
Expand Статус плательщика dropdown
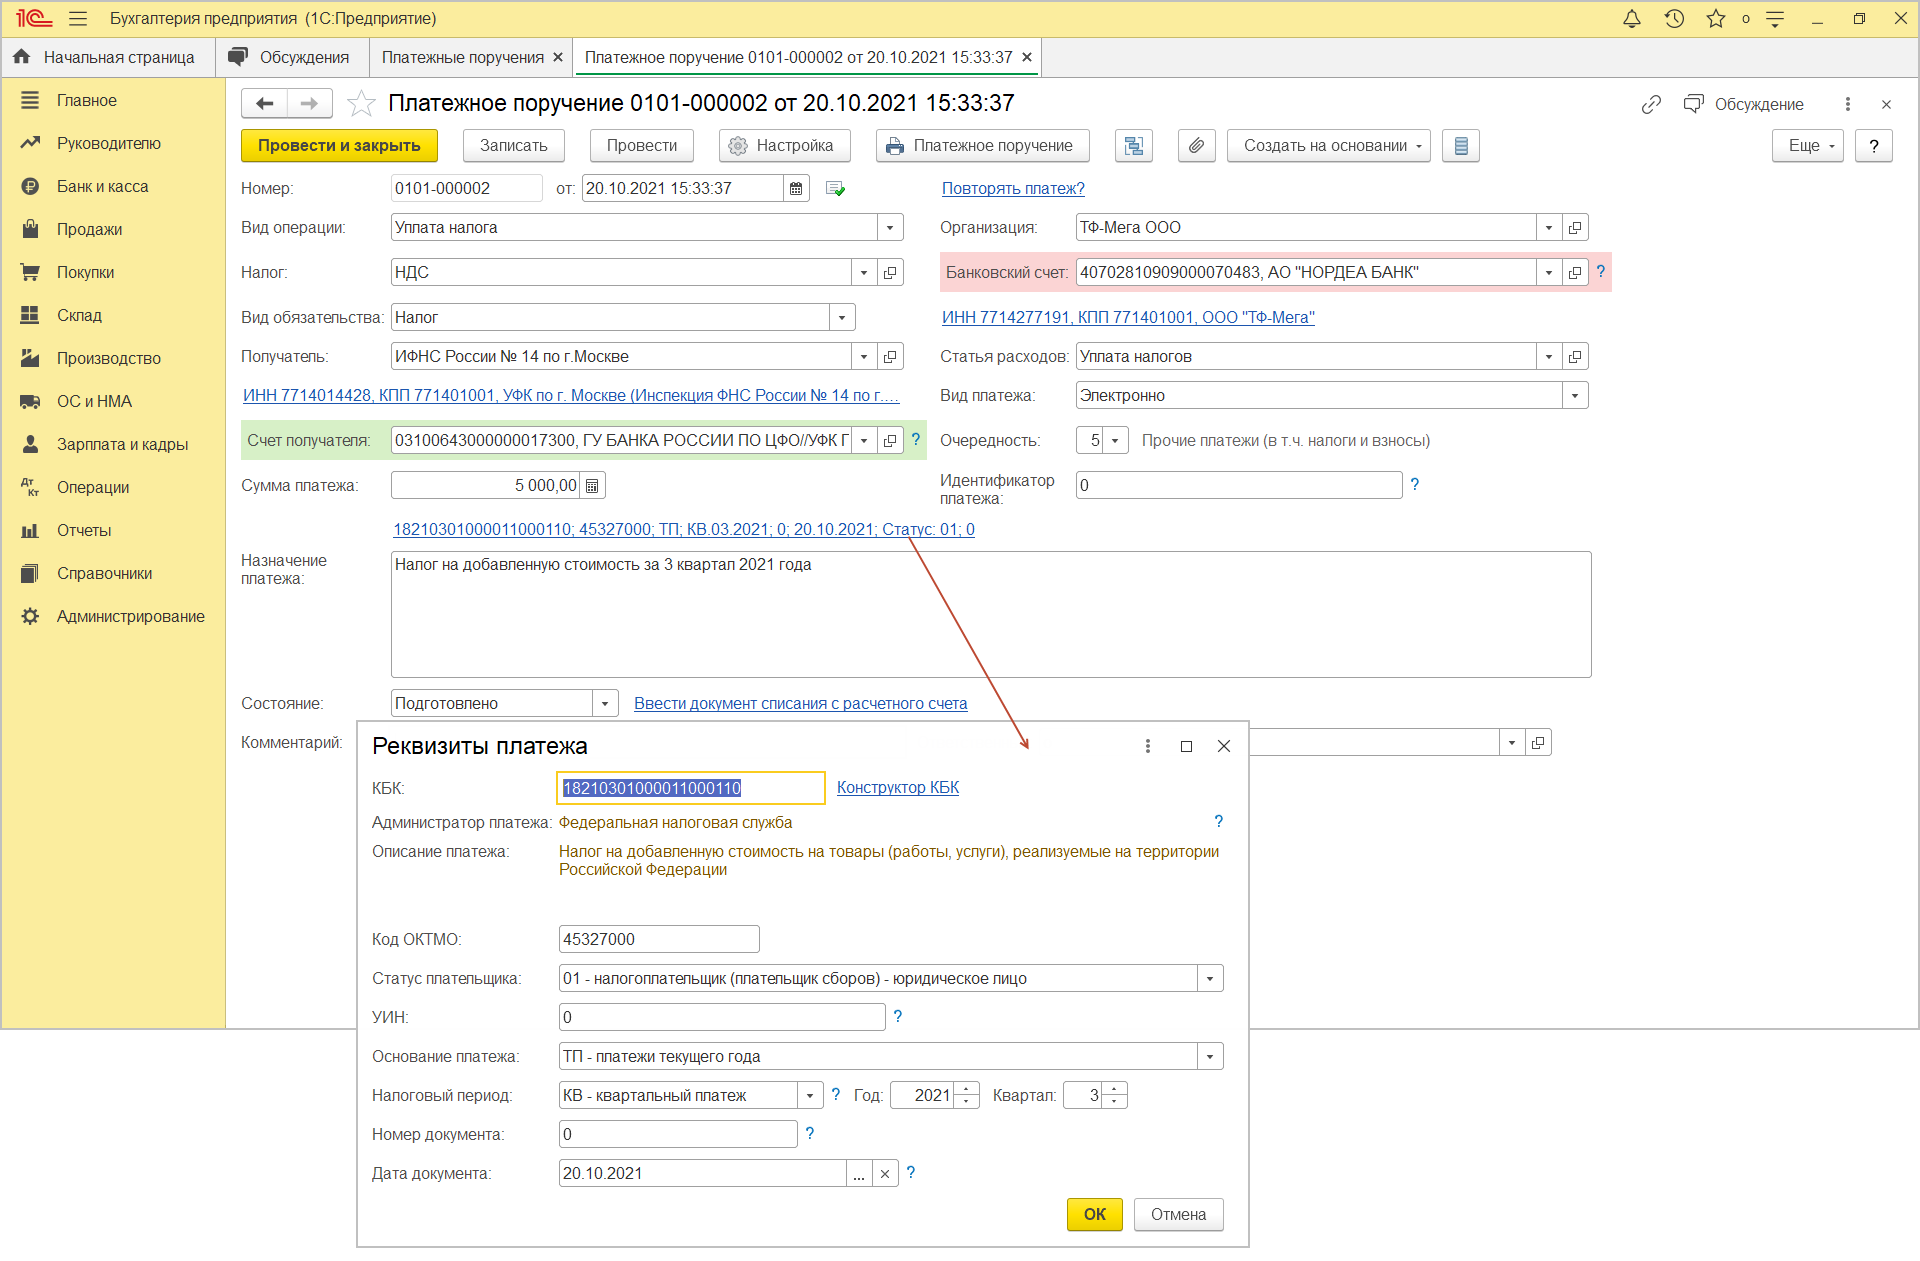click(x=1210, y=978)
